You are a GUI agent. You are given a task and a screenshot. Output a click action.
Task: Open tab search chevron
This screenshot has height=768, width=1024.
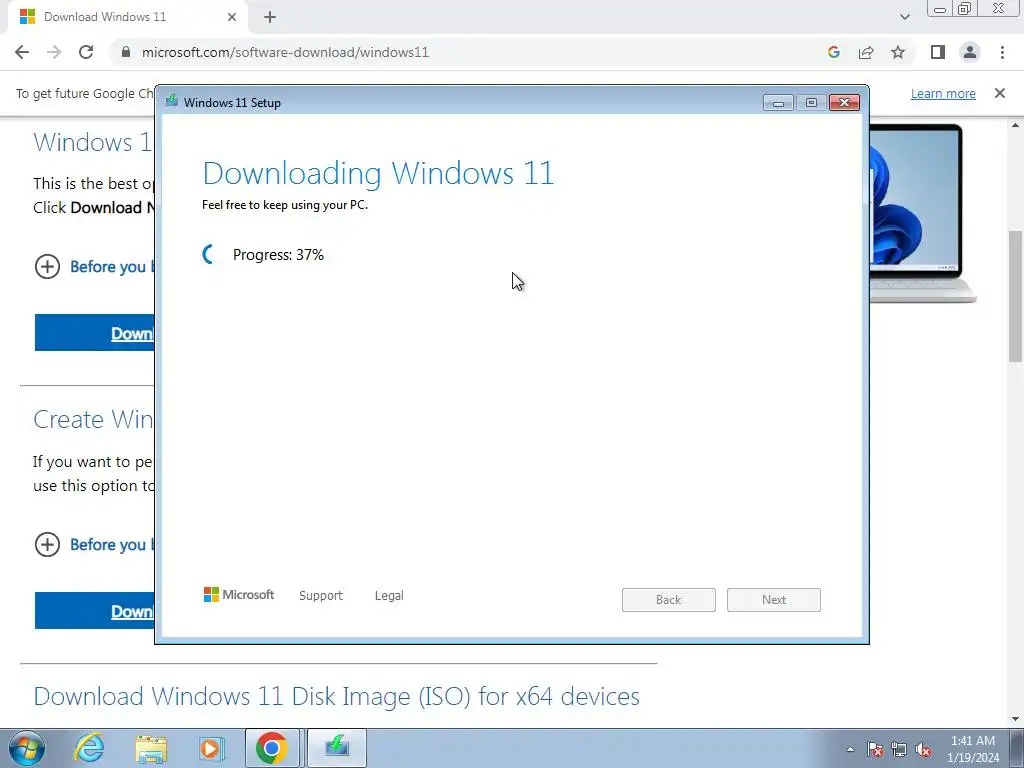click(904, 17)
